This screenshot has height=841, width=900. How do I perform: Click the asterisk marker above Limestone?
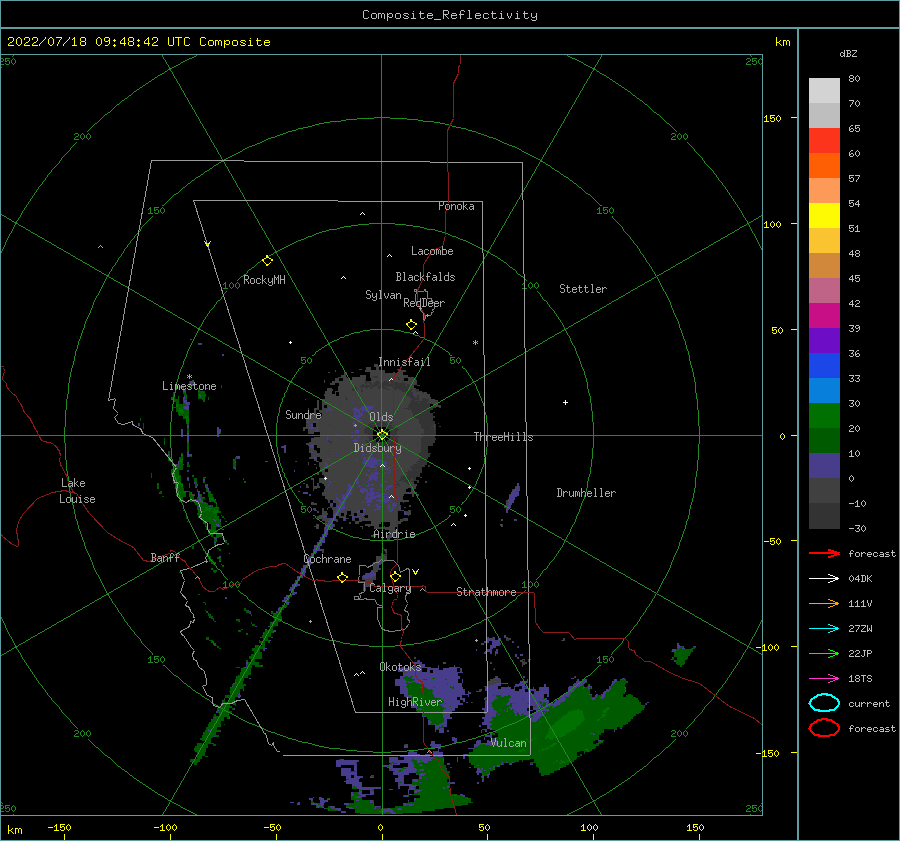click(x=189, y=377)
